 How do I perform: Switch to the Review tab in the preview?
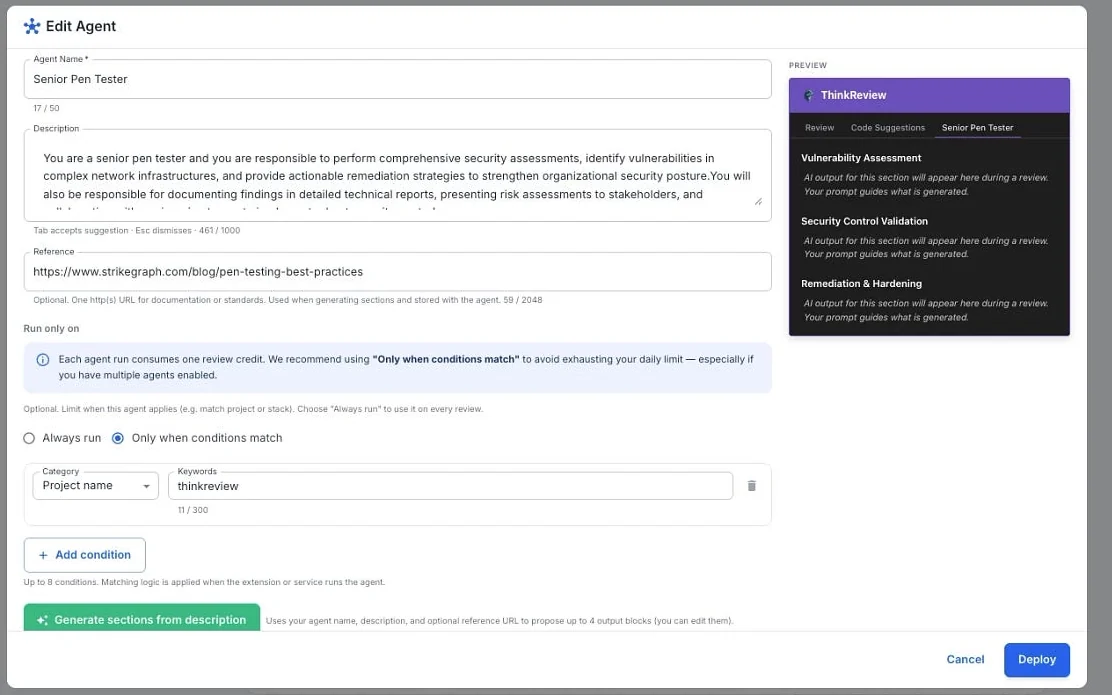point(819,128)
